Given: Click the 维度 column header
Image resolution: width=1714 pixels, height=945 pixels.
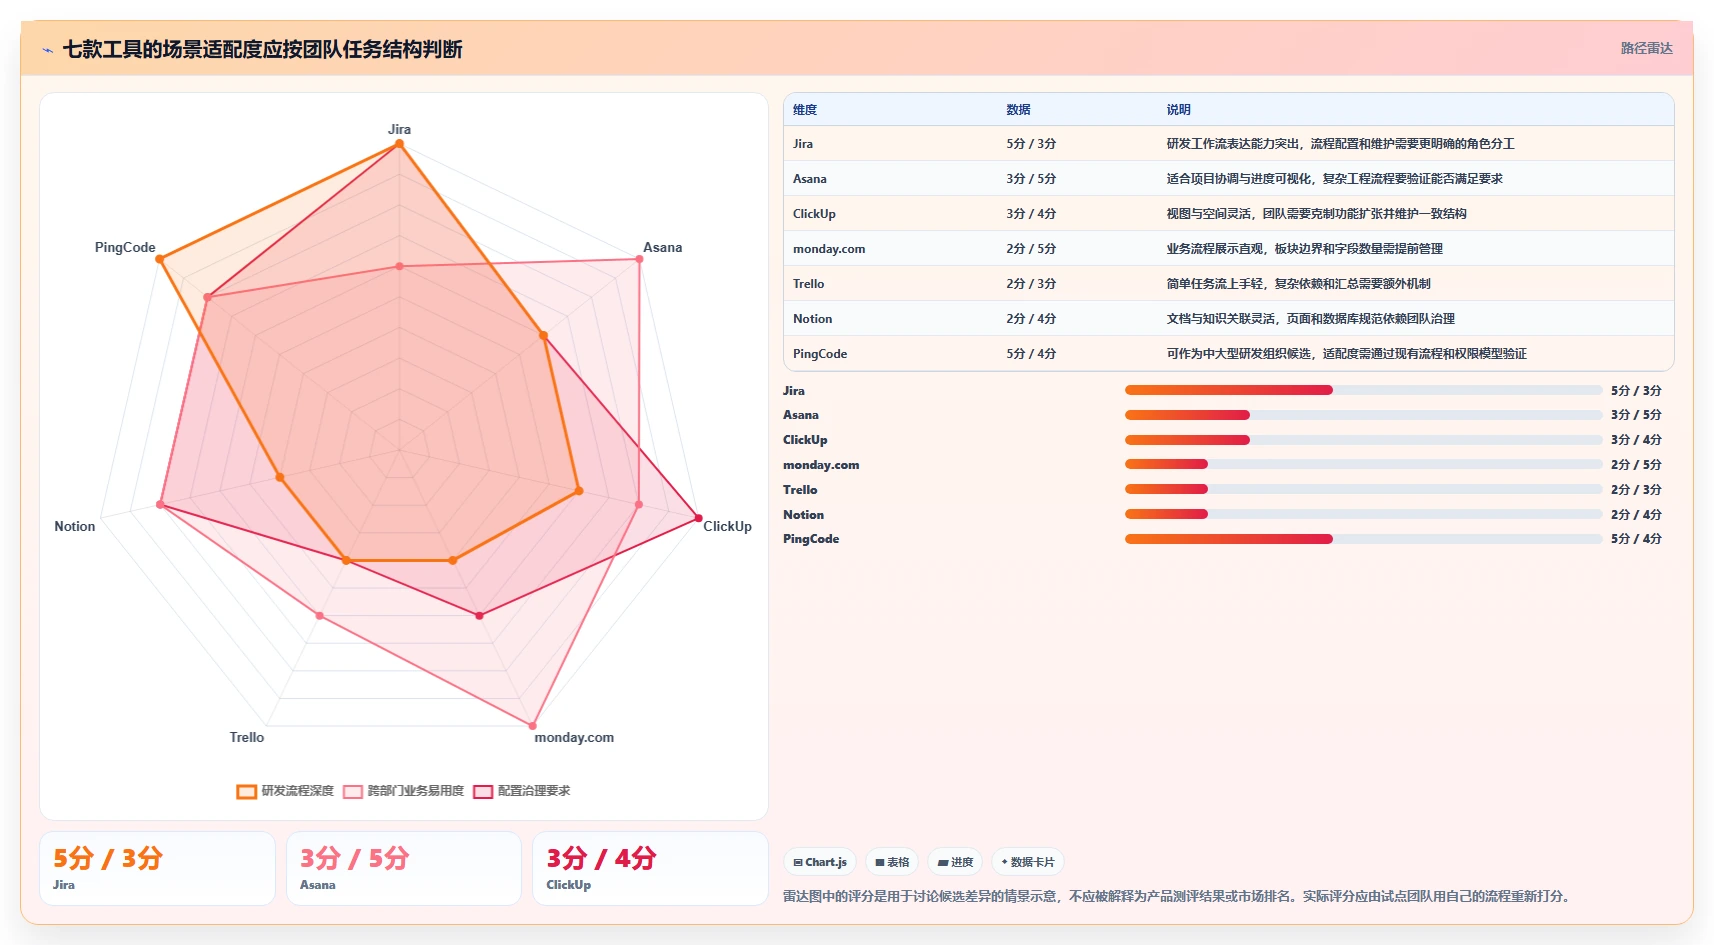Looking at the screenshot, I should pos(805,110).
